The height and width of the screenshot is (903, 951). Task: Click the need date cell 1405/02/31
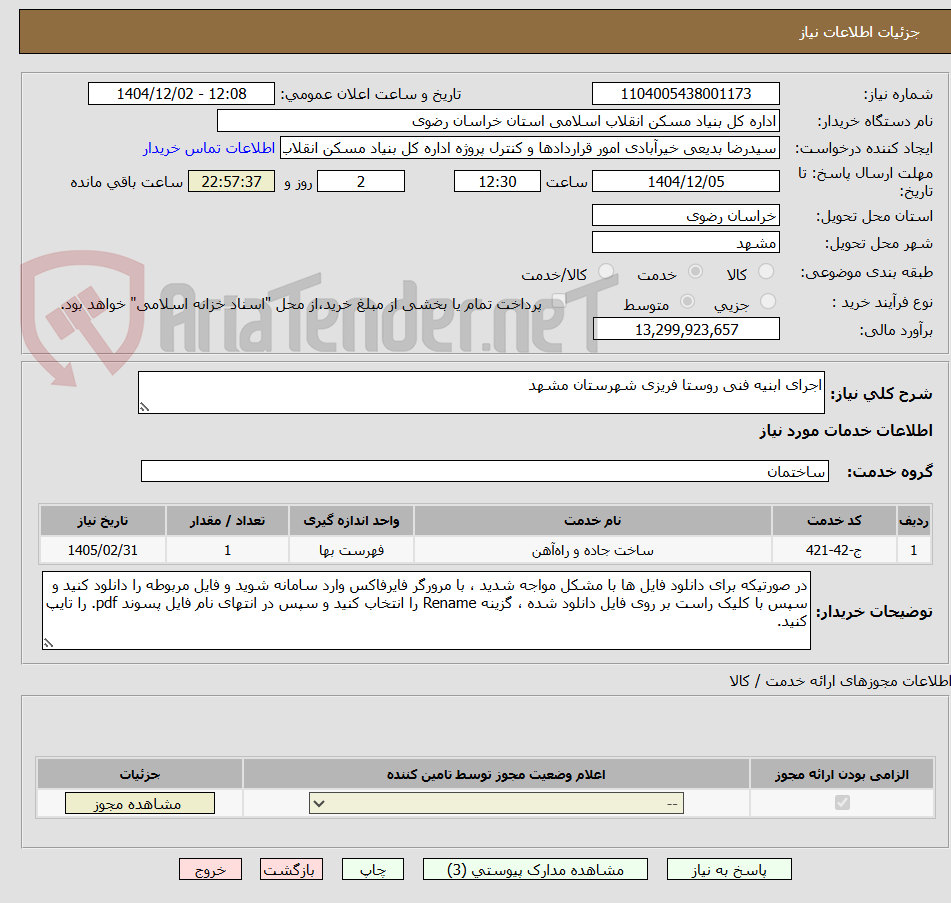102,550
